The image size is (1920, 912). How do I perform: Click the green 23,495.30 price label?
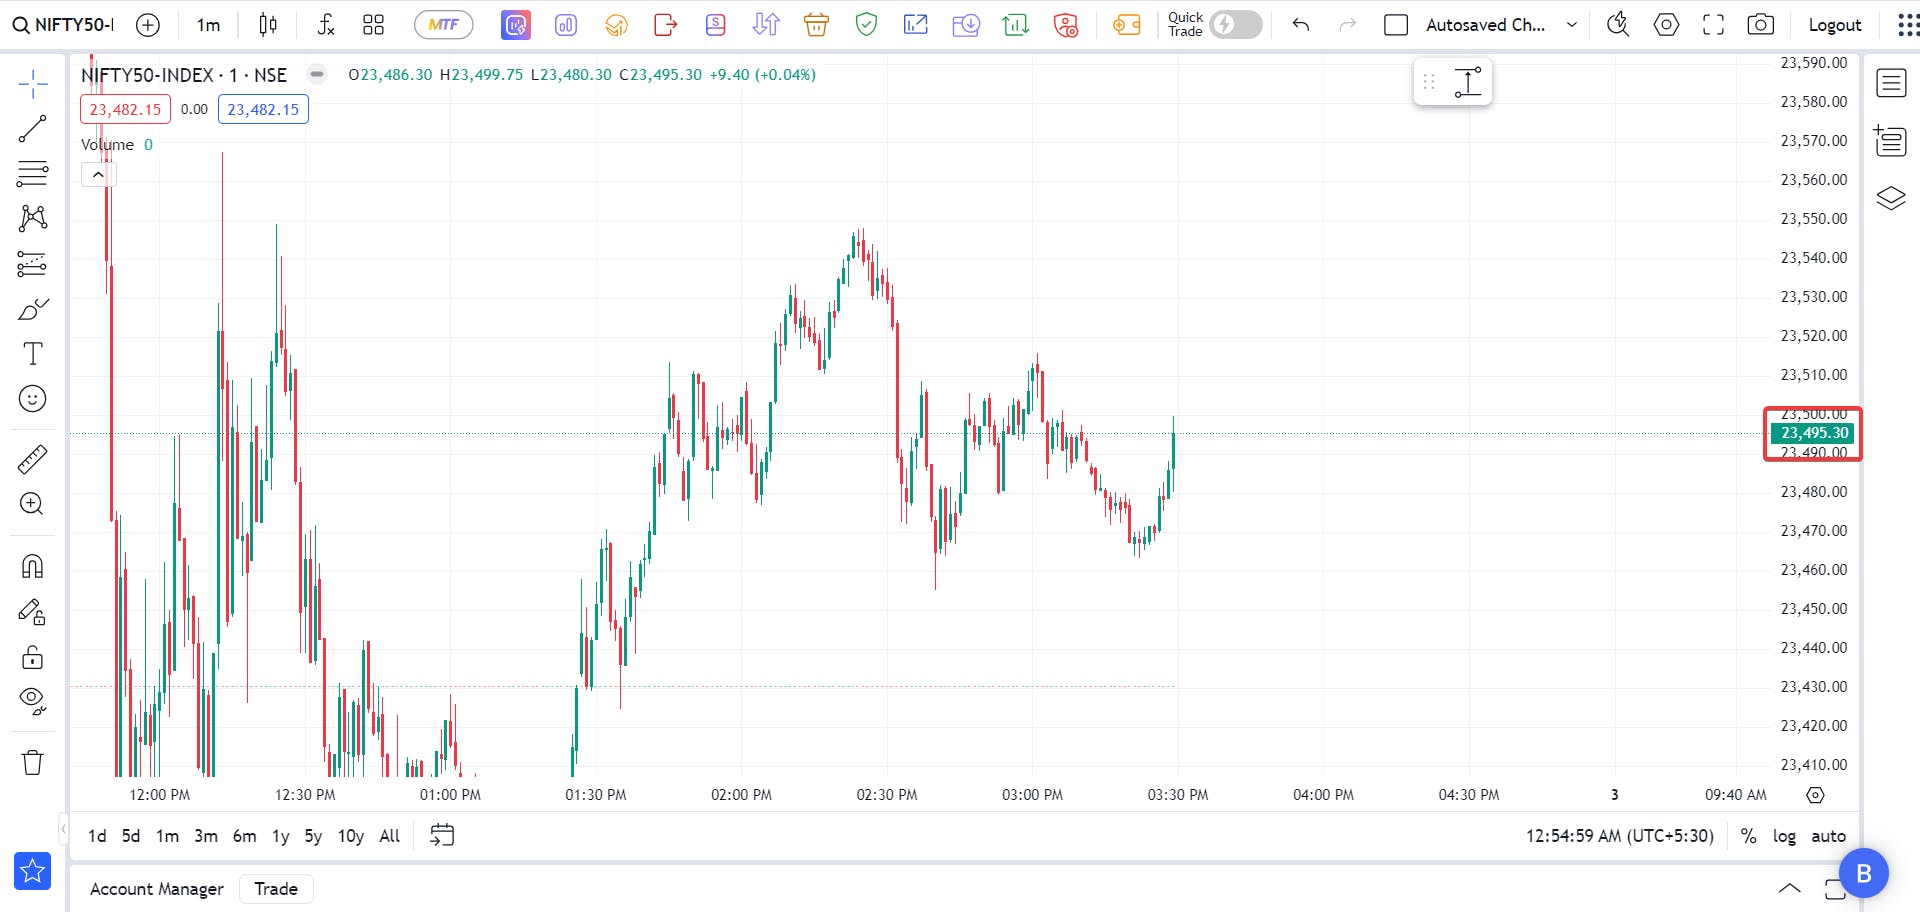[1813, 433]
